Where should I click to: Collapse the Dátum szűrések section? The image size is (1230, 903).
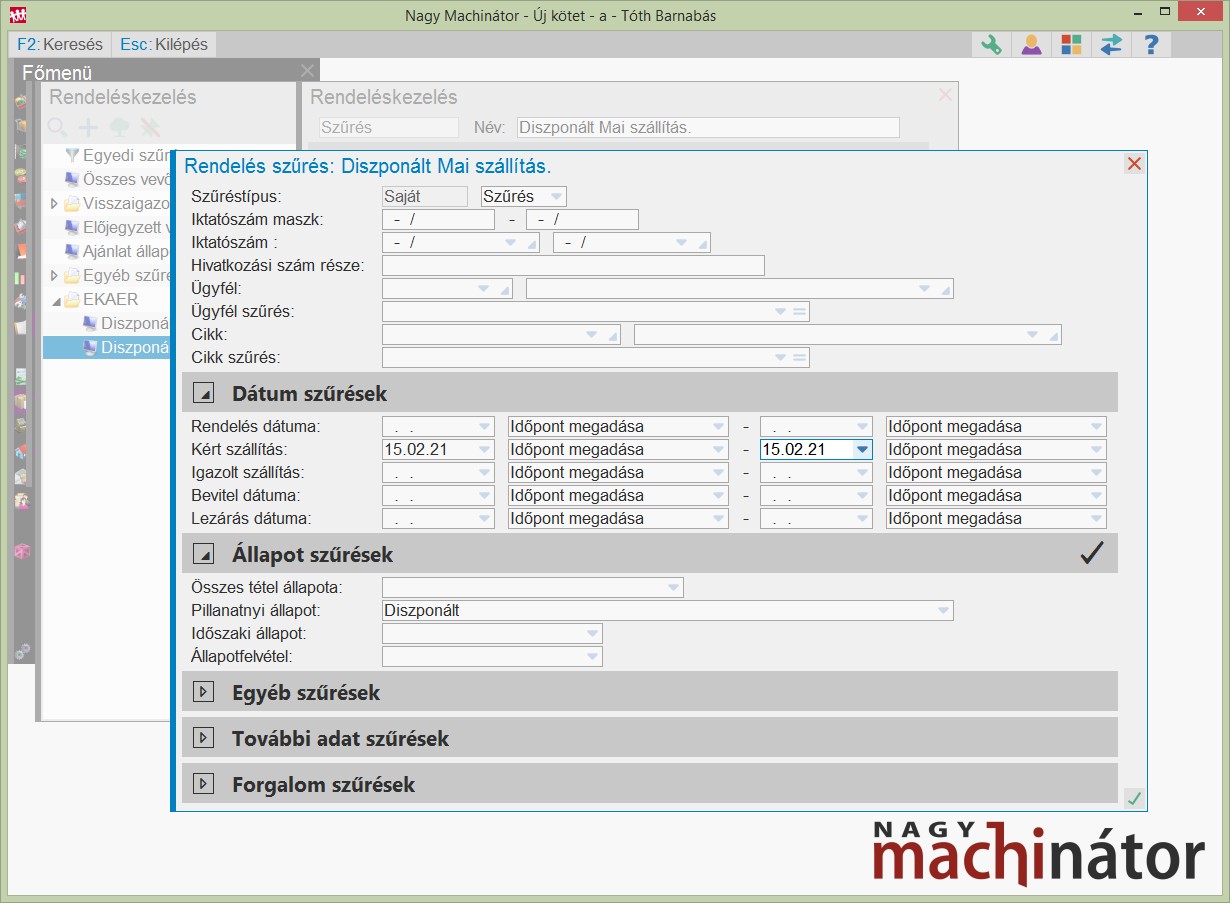coord(204,393)
